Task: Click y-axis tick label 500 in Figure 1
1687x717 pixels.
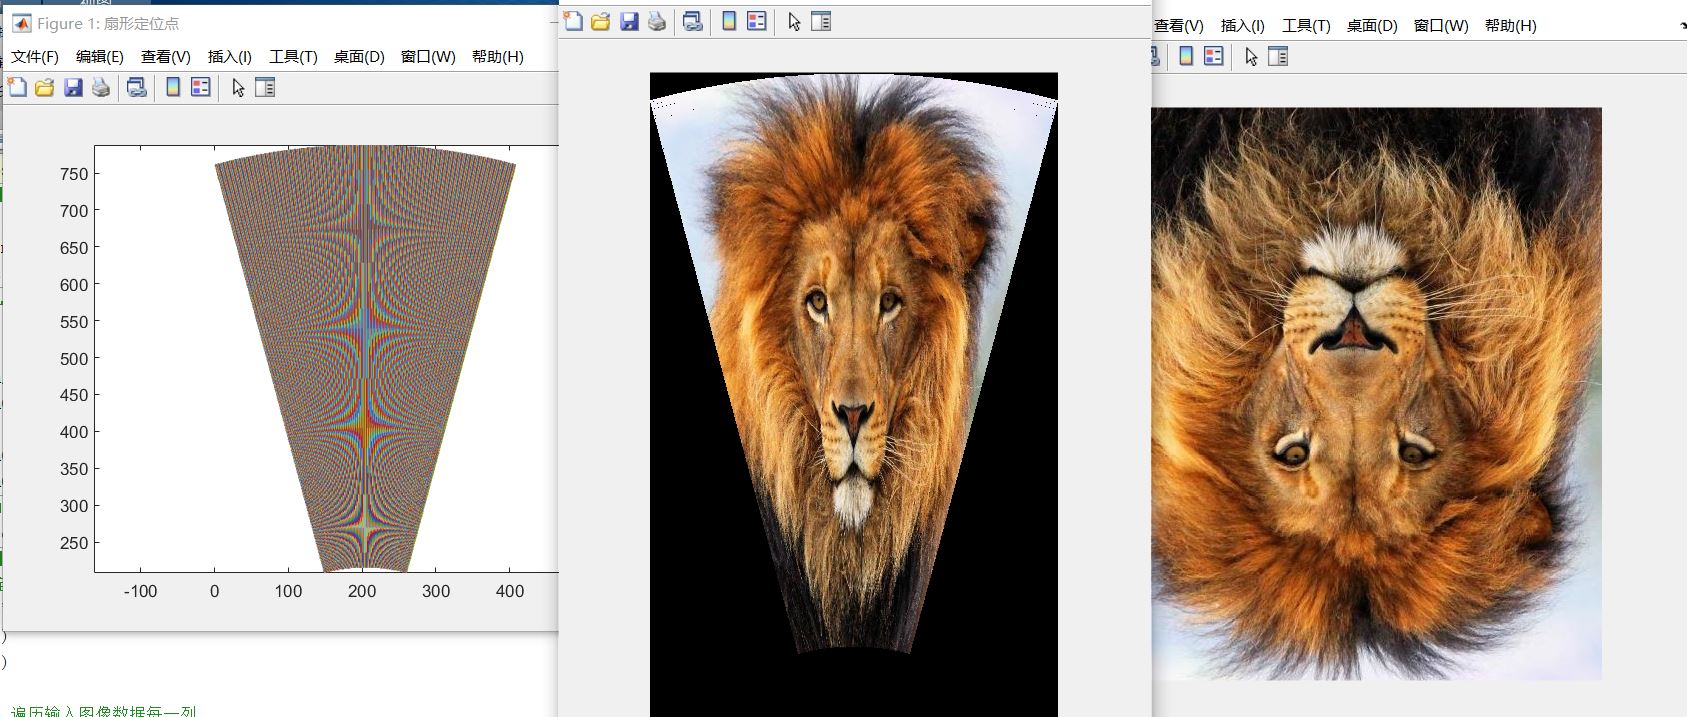Action: coord(74,359)
